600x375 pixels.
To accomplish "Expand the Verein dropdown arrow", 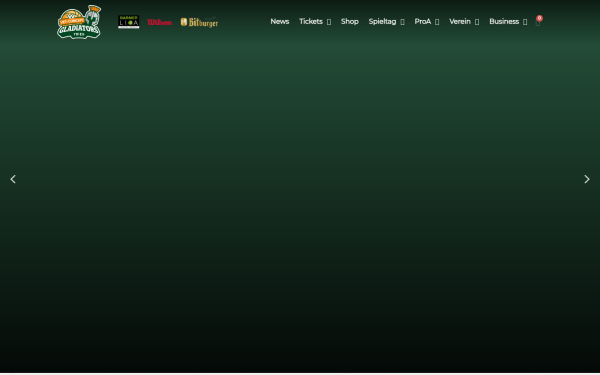I will (477, 22).
